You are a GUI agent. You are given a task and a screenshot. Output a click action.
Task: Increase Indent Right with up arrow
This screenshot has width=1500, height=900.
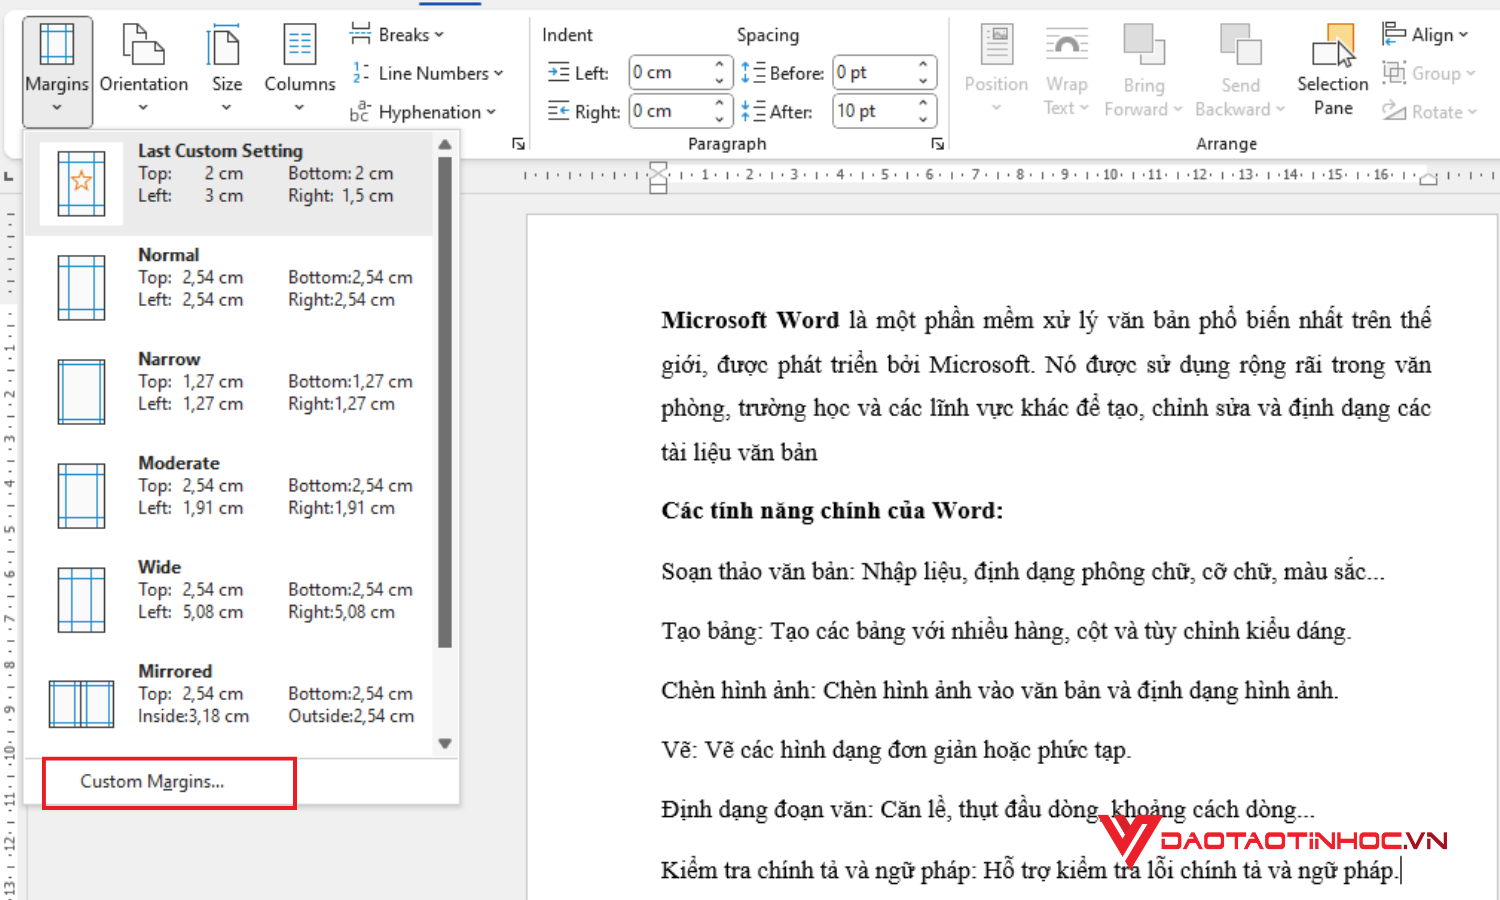click(720, 104)
